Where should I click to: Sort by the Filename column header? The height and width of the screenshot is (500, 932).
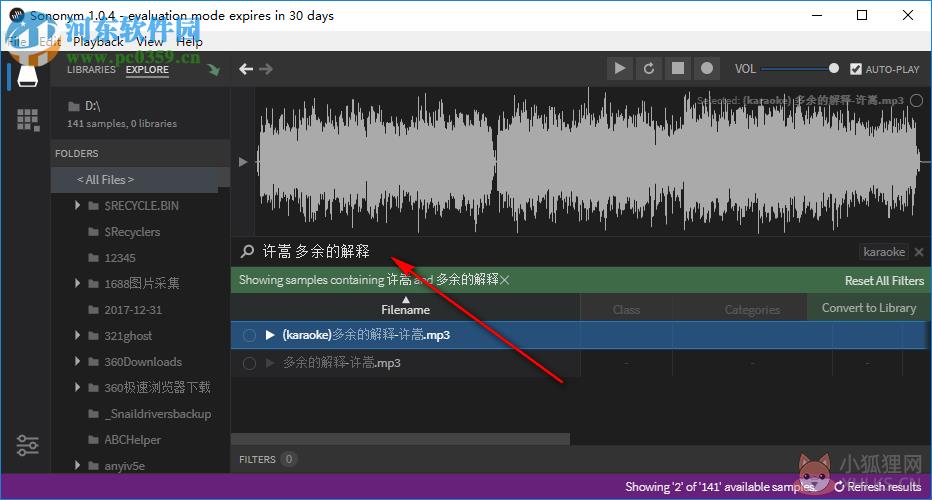point(405,307)
